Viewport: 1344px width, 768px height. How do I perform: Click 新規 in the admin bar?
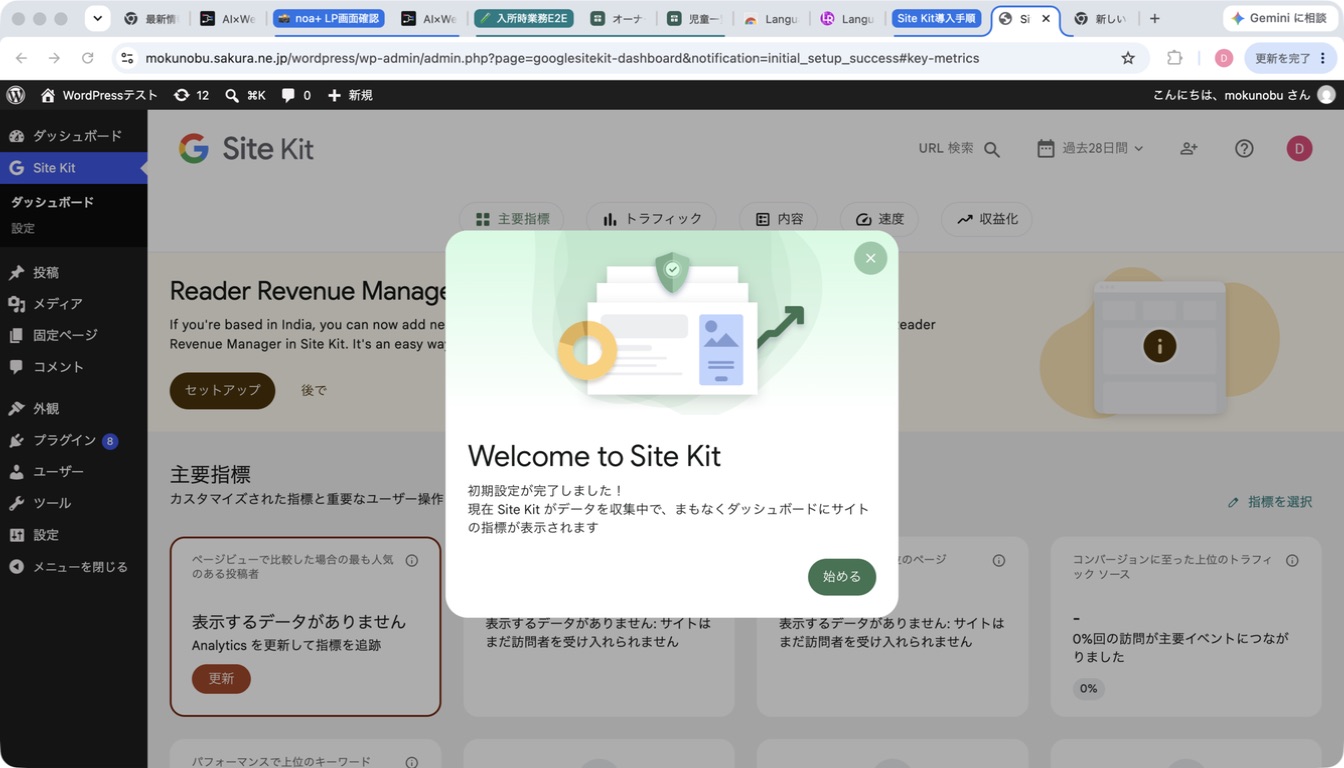tap(350, 95)
